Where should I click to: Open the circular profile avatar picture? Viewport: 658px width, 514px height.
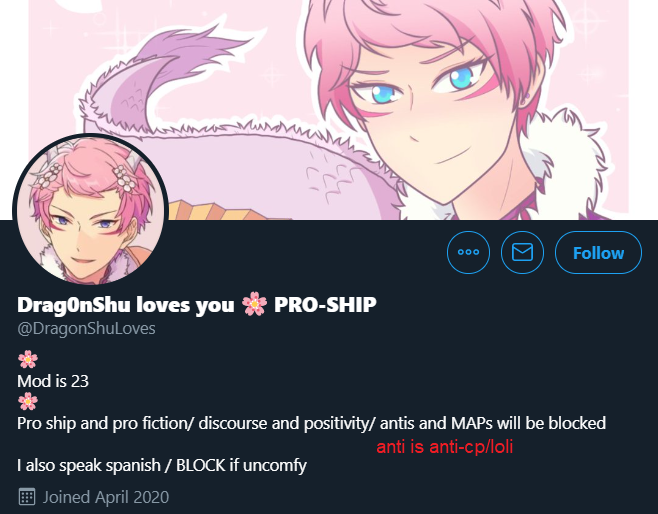tap(91, 210)
